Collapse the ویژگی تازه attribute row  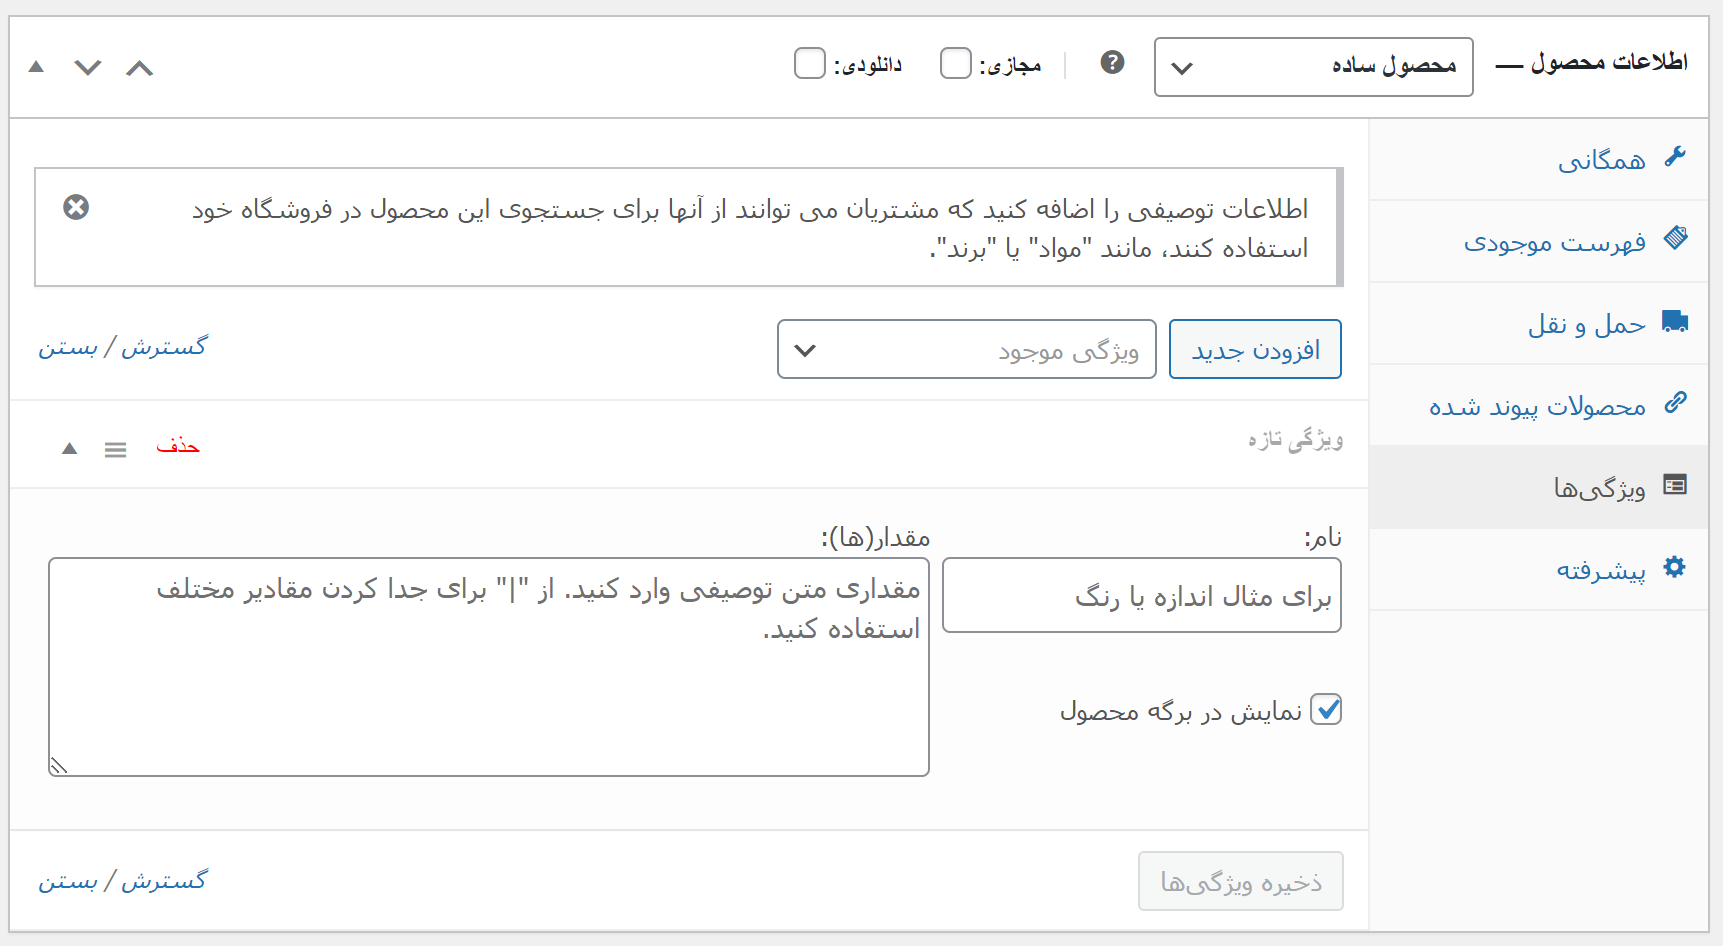(x=69, y=449)
